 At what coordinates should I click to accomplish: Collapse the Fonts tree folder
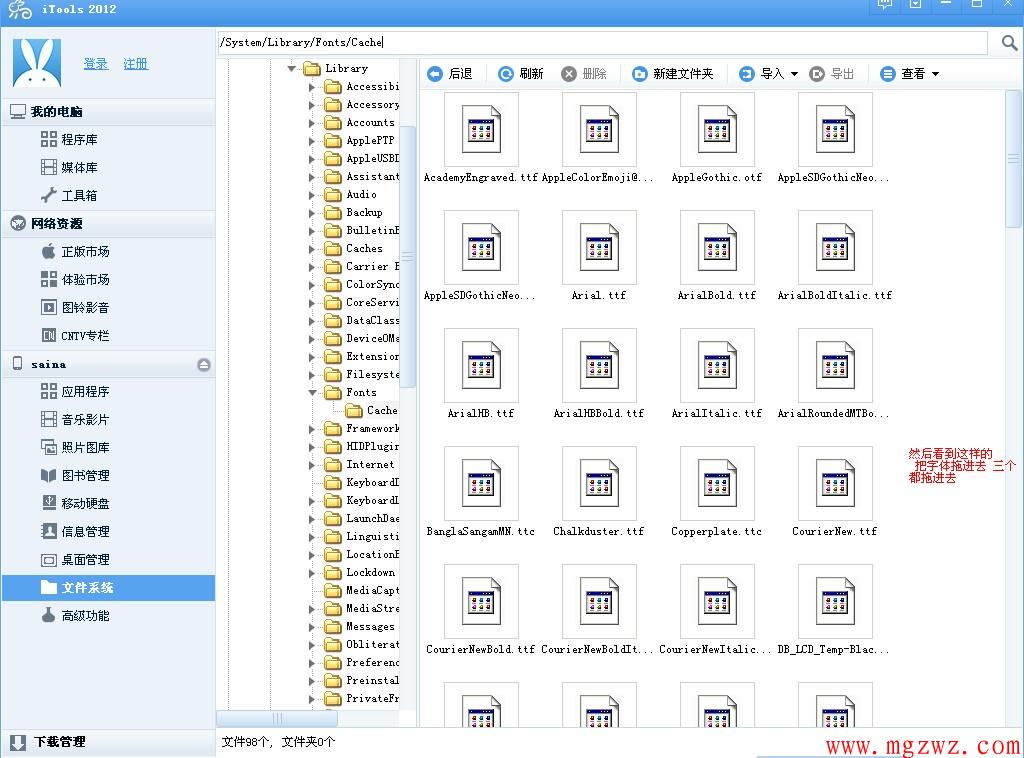(x=312, y=392)
